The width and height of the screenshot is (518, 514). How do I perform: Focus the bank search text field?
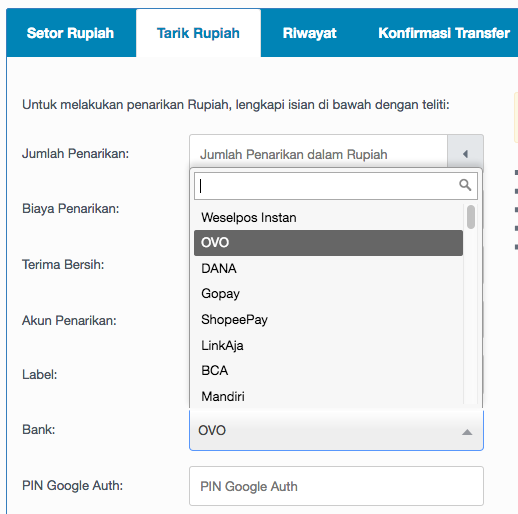pos(336,186)
